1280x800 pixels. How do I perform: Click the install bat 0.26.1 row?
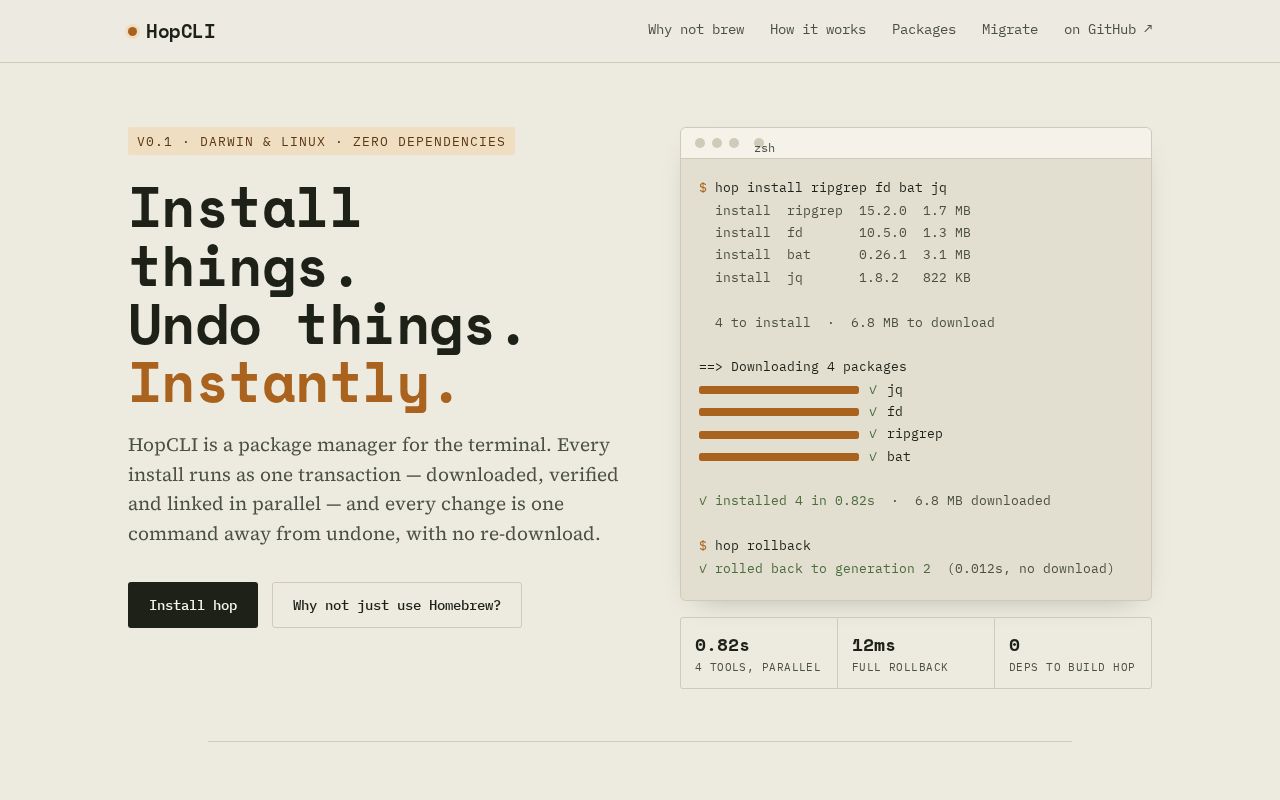tap(843, 255)
